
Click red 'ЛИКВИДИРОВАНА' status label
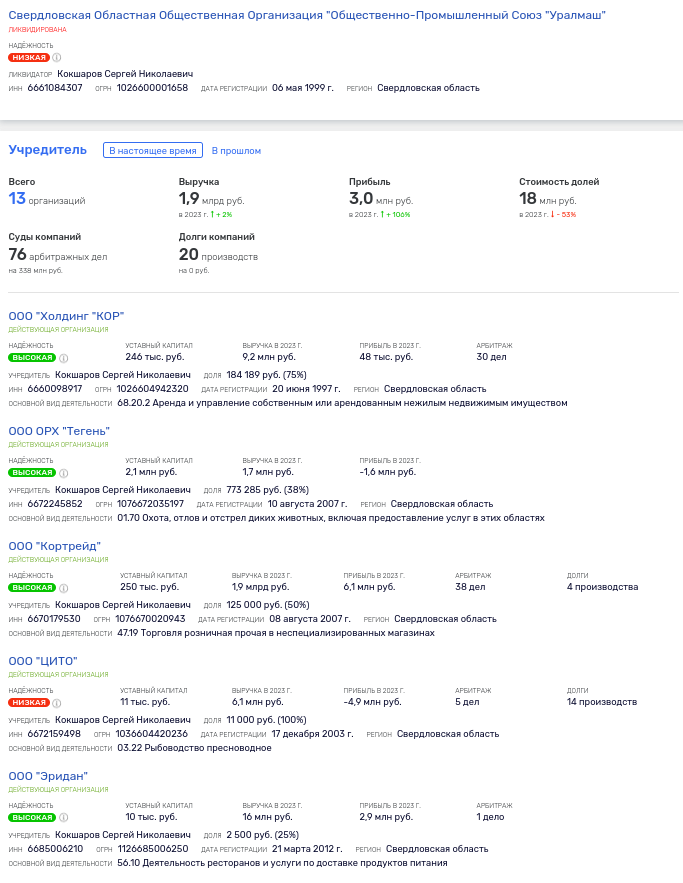[37, 29]
